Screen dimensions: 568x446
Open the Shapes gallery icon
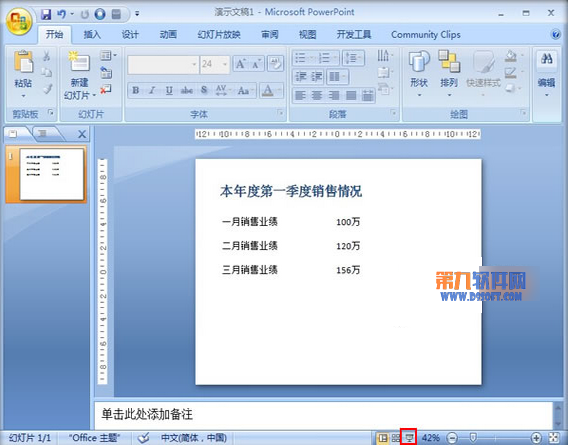coord(419,62)
